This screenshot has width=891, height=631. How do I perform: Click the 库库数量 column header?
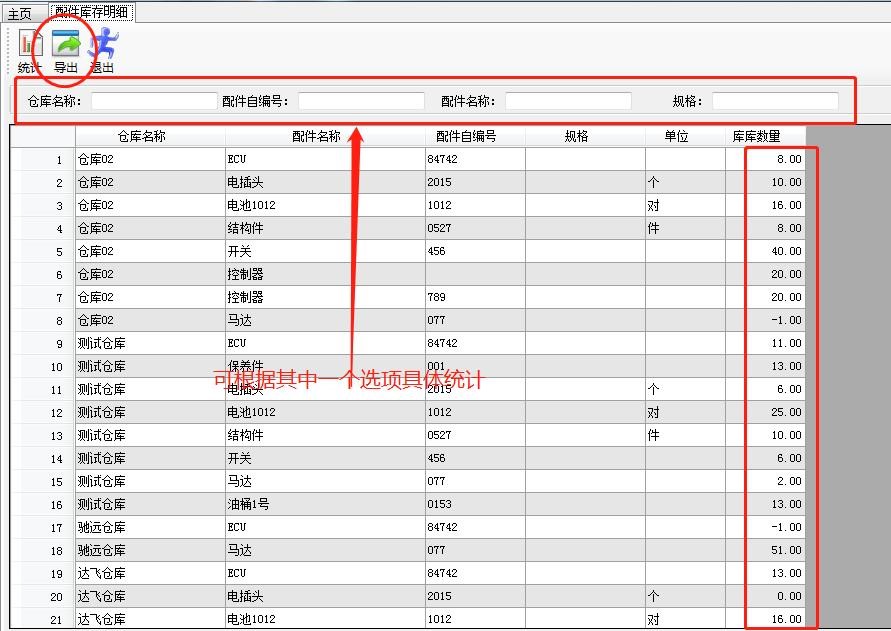pyautogui.click(x=765, y=136)
